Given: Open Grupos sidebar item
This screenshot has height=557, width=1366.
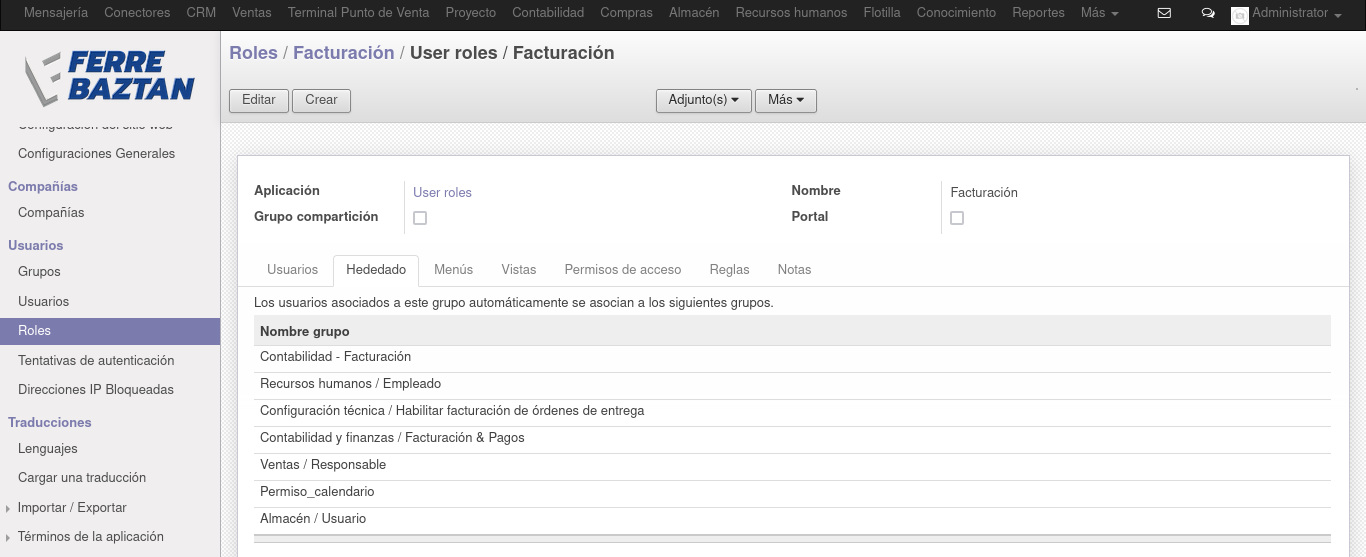Looking at the screenshot, I should (x=39, y=272).
